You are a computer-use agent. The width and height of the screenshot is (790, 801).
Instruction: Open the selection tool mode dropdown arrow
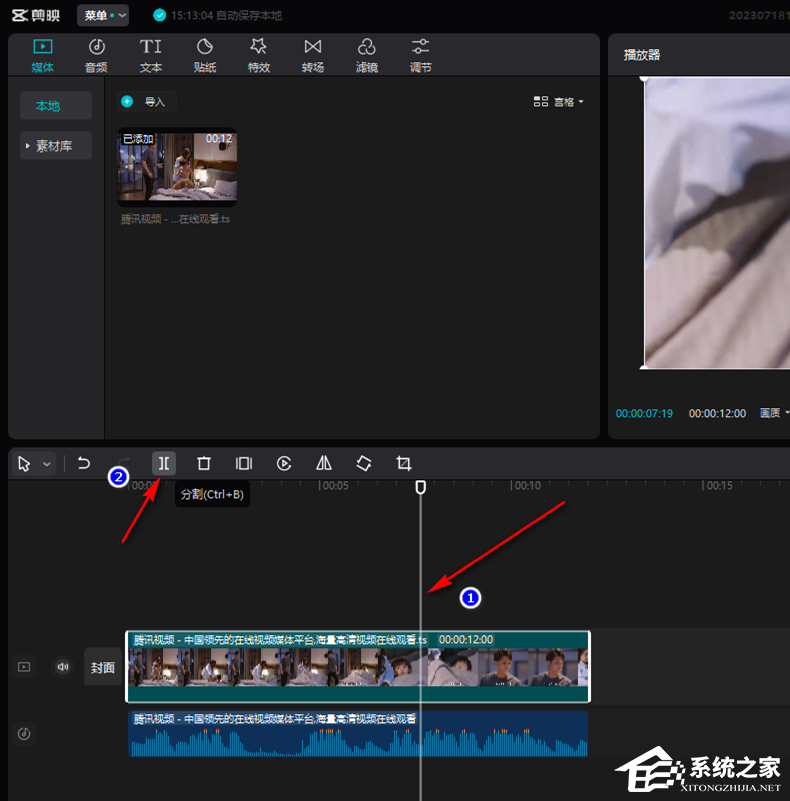(47, 464)
